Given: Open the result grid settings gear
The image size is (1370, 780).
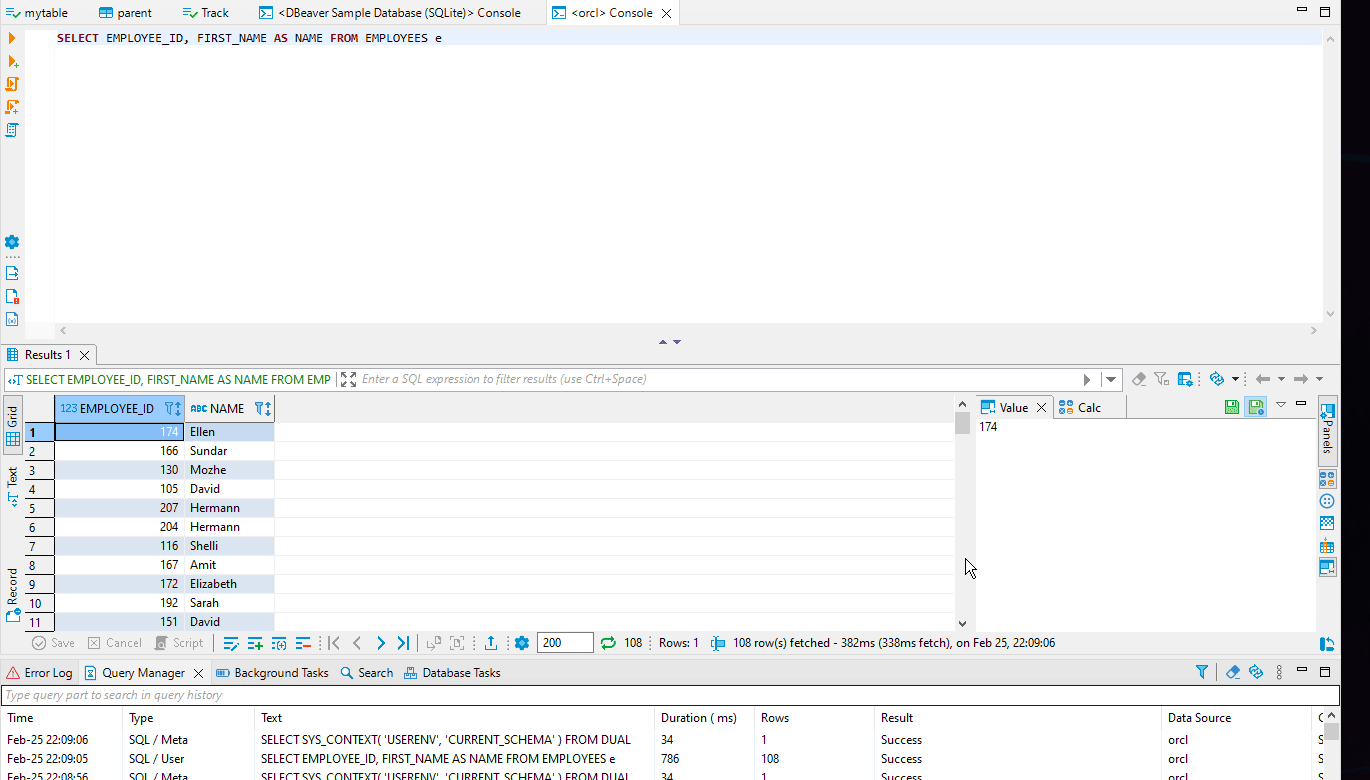Looking at the screenshot, I should pos(521,643).
